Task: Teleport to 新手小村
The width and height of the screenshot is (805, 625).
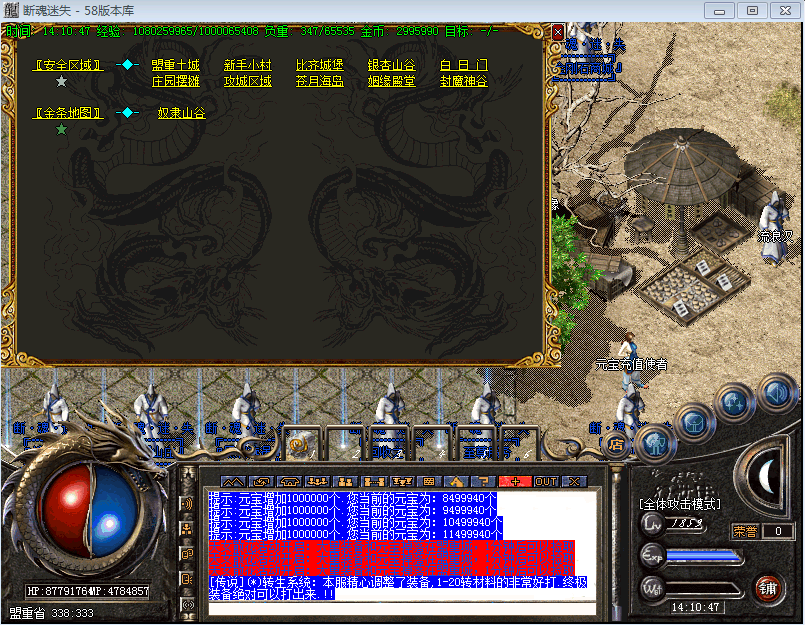Action: point(247,65)
